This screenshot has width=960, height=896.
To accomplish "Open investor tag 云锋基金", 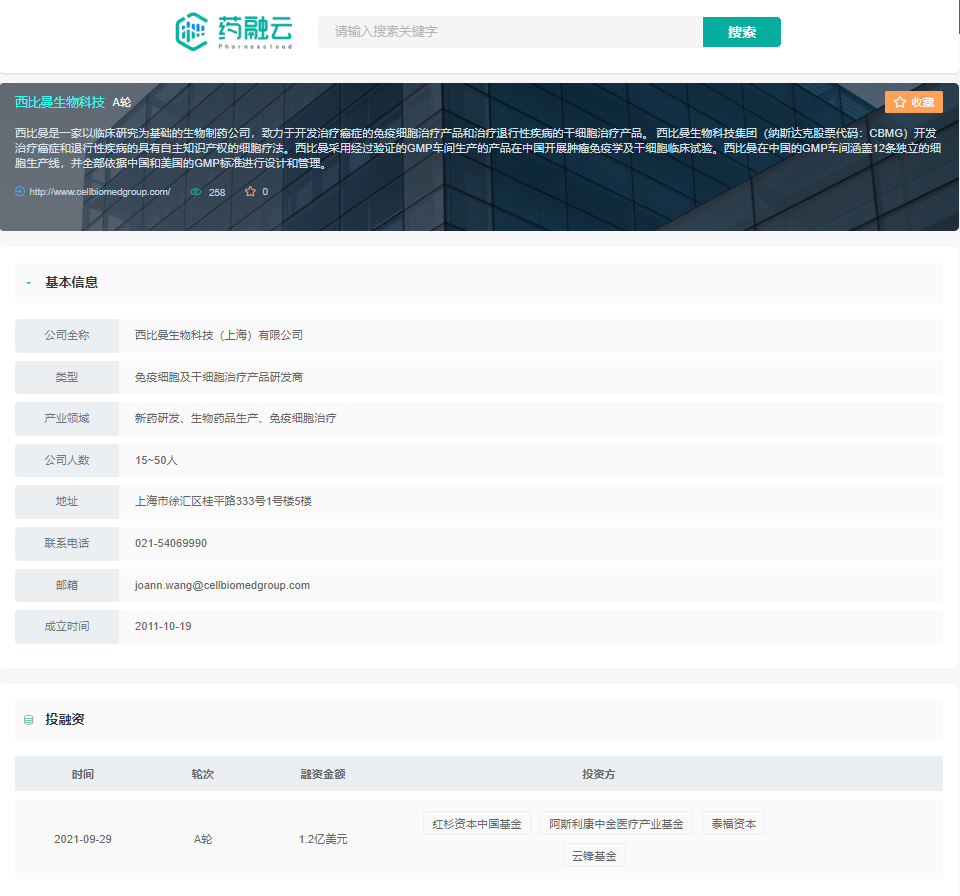I will [x=594, y=856].
